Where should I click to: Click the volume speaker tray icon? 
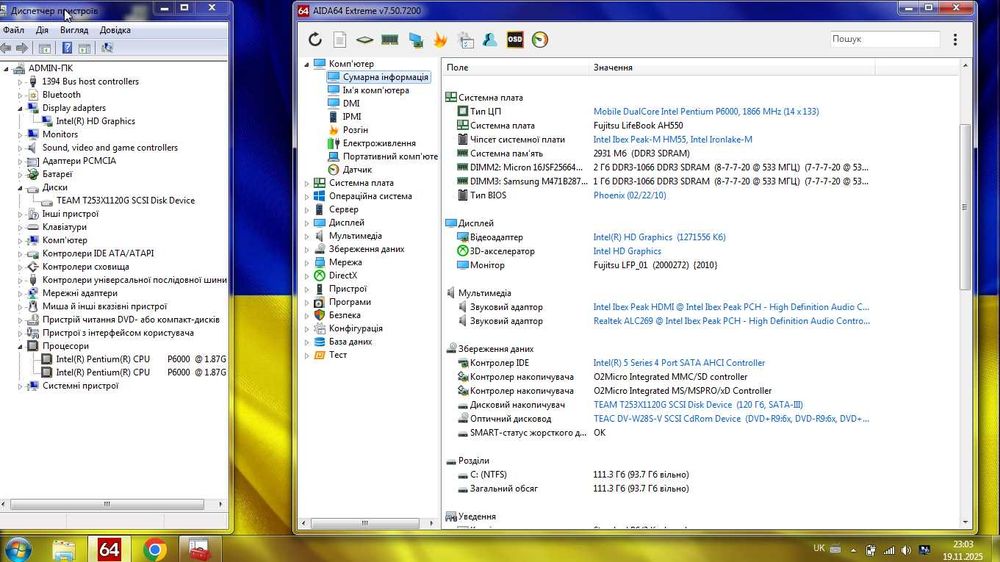pyautogui.click(x=906, y=550)
